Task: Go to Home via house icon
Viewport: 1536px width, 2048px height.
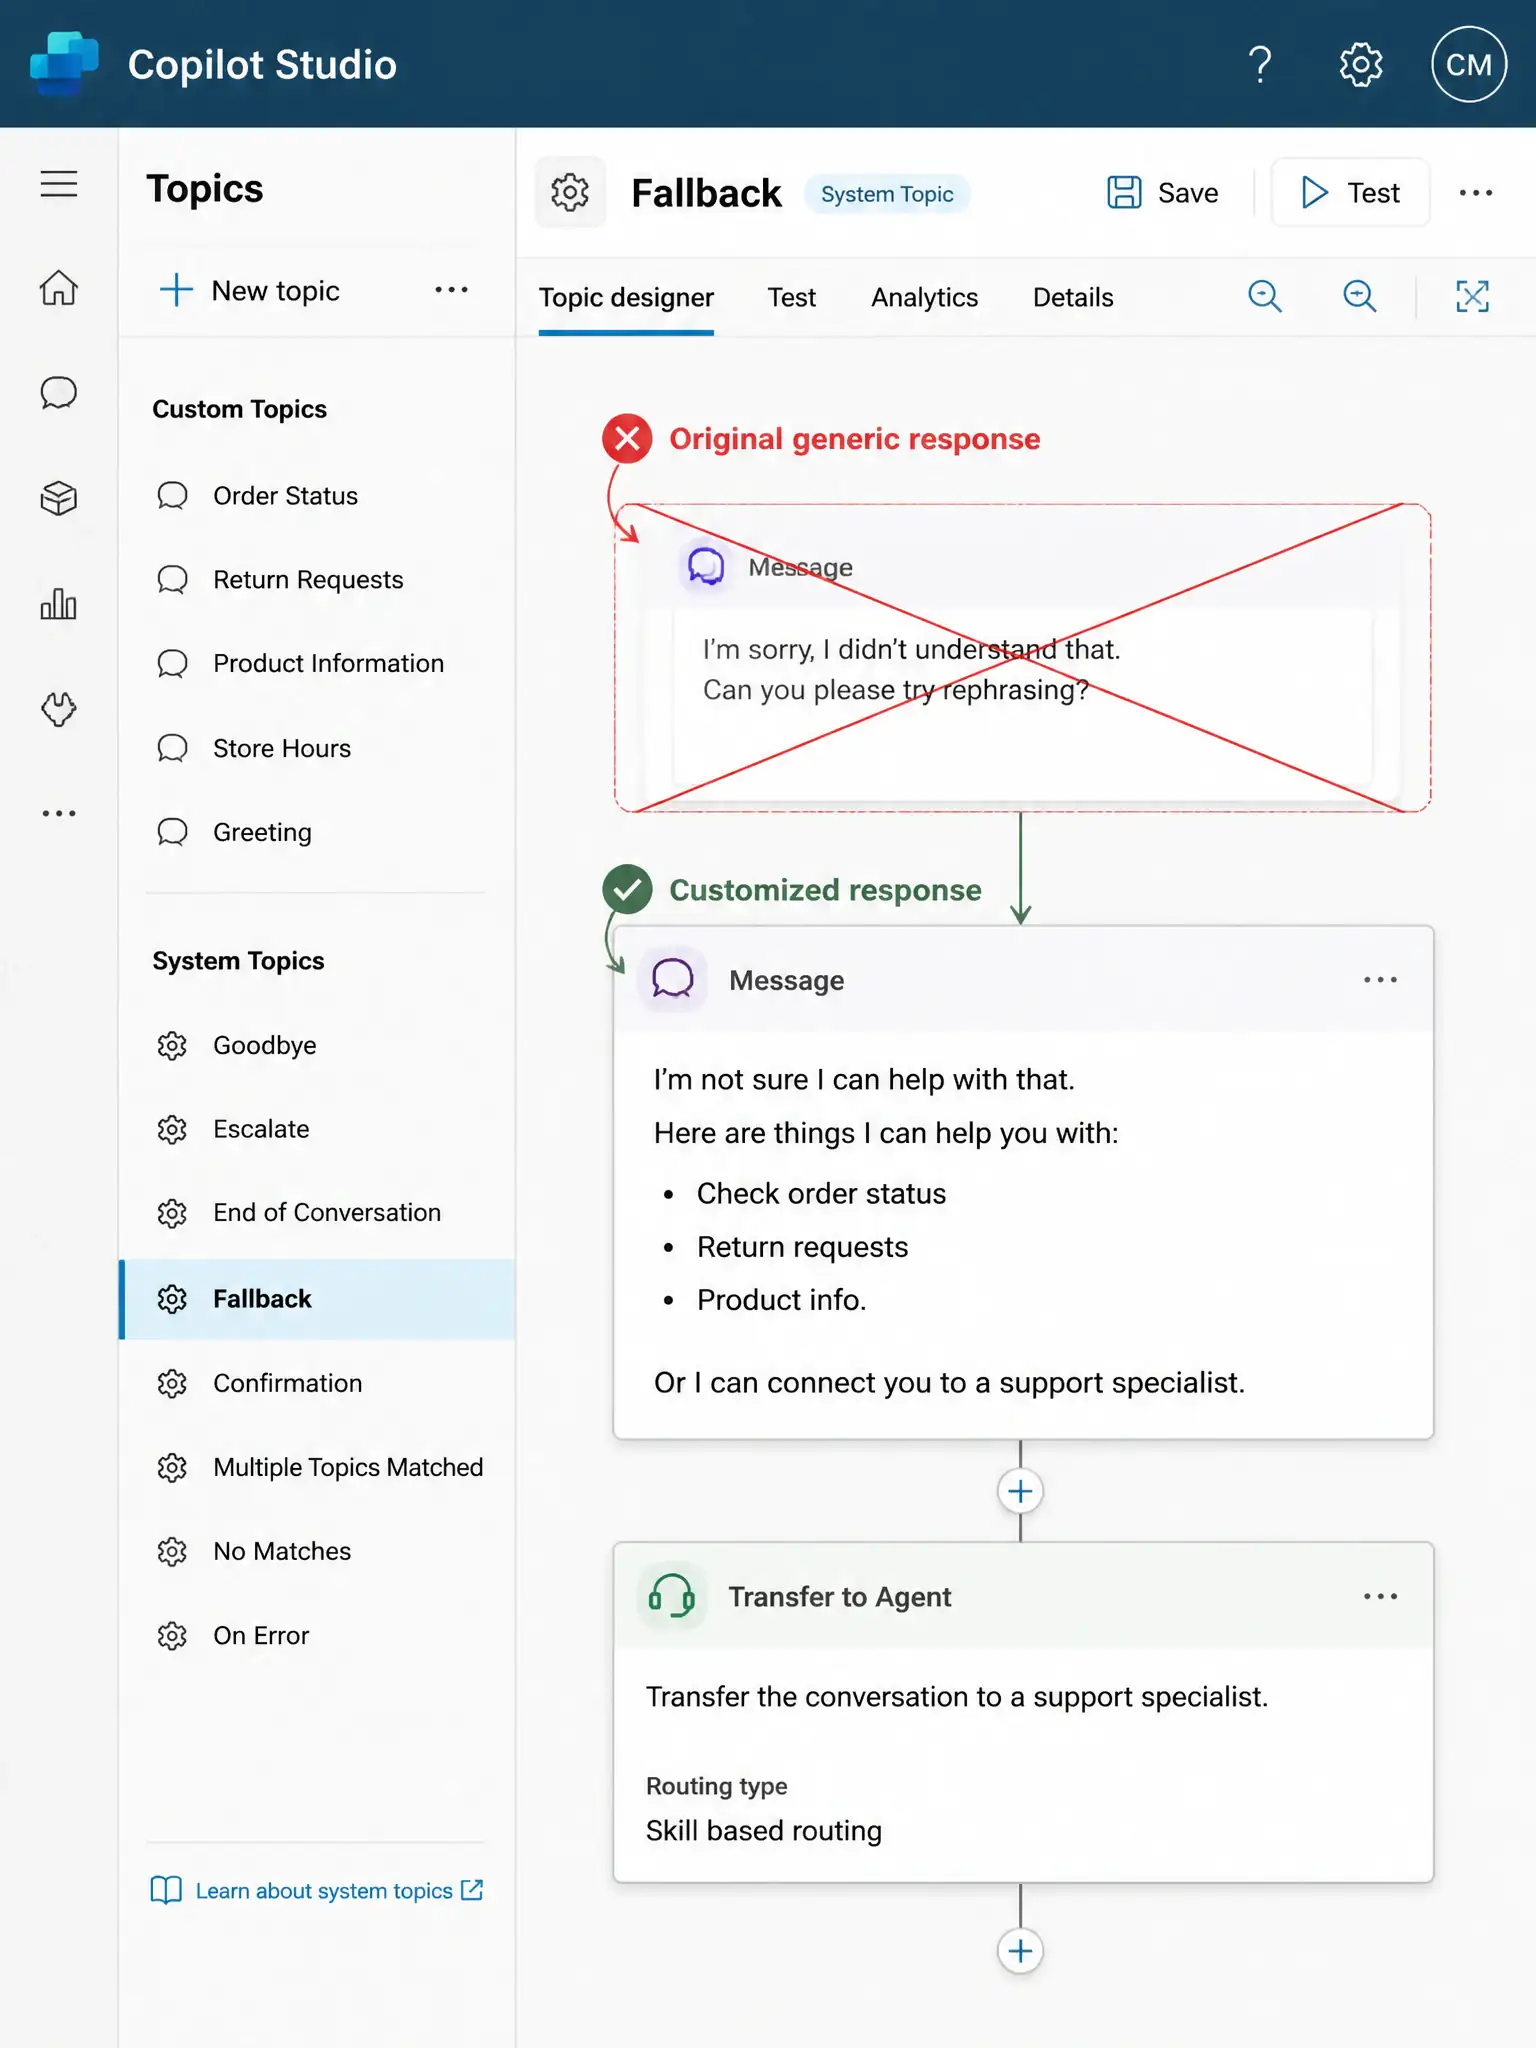Action: tap(59, 288)
